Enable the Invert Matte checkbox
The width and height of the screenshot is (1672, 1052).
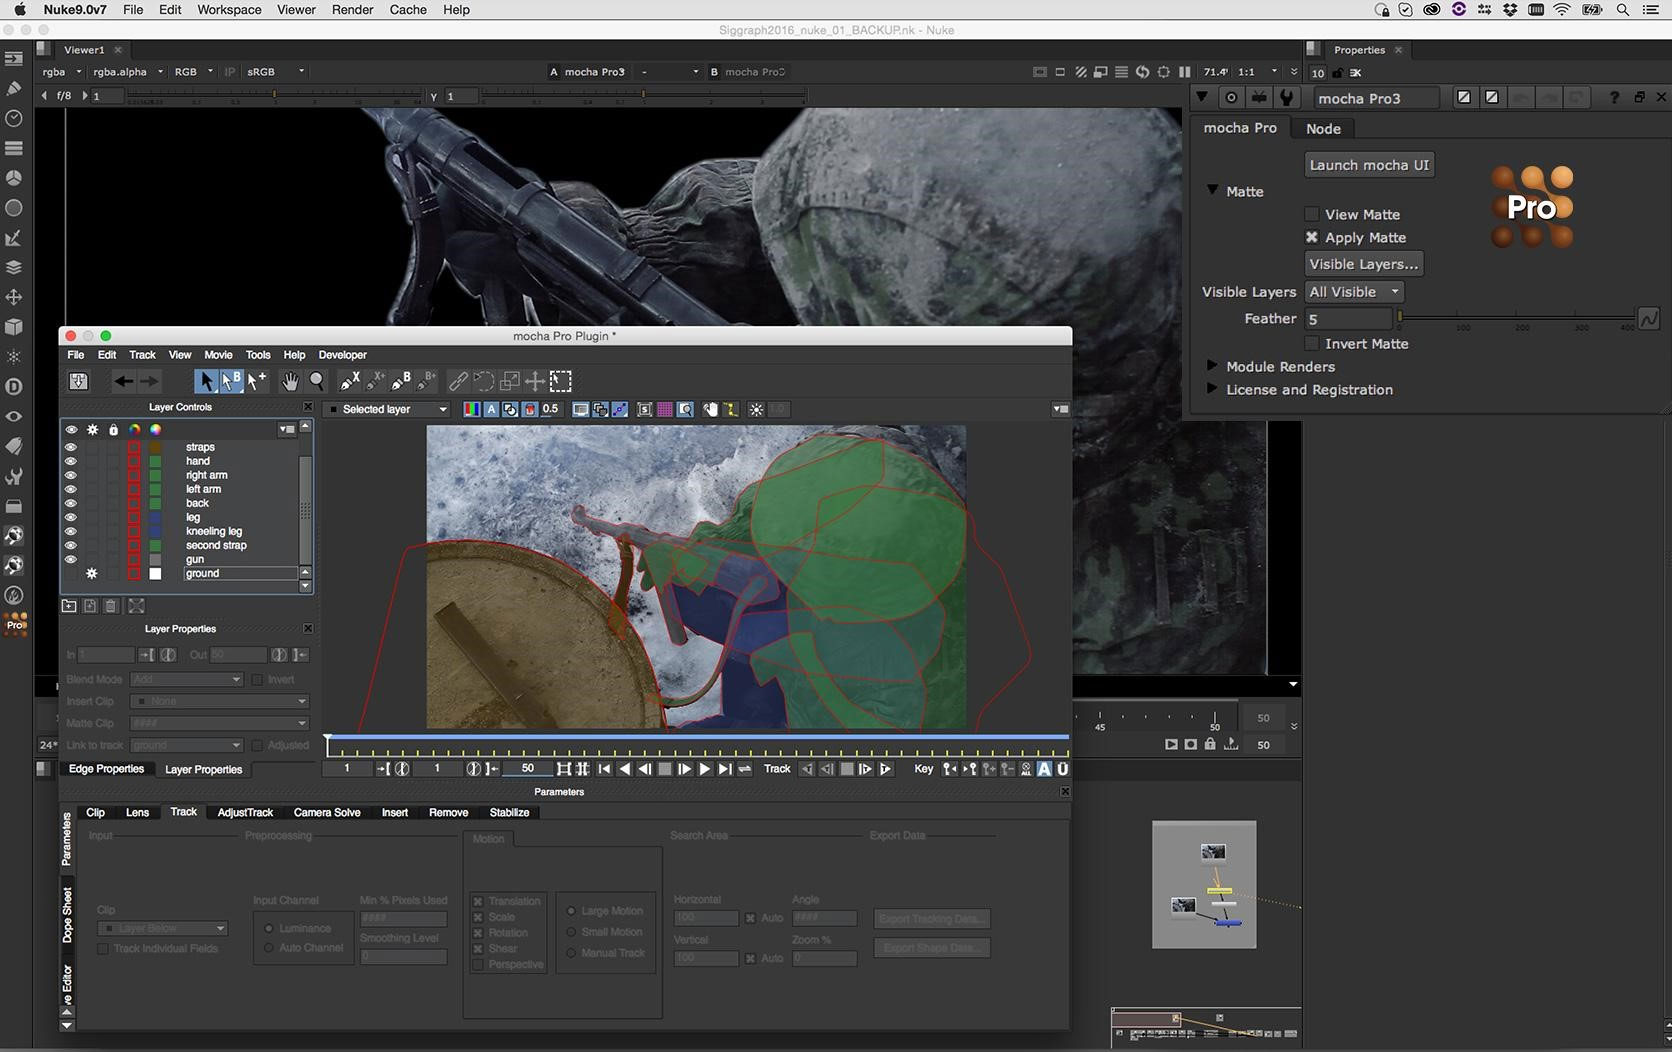pyautogui.click(x=1312, y=343)
